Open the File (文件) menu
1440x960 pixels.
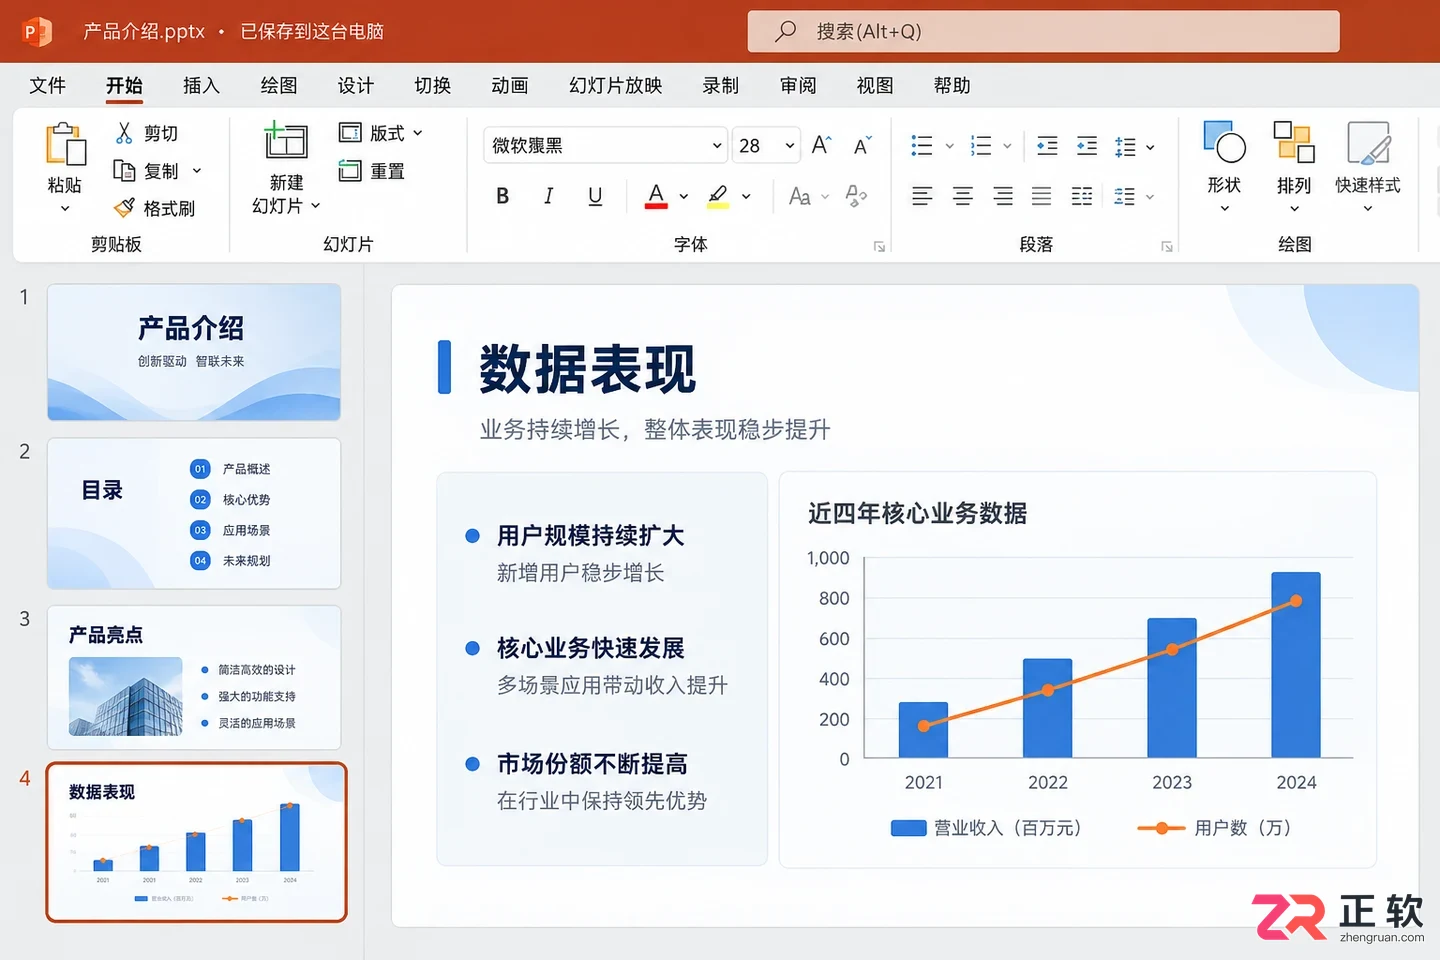(x=47, y=86)
